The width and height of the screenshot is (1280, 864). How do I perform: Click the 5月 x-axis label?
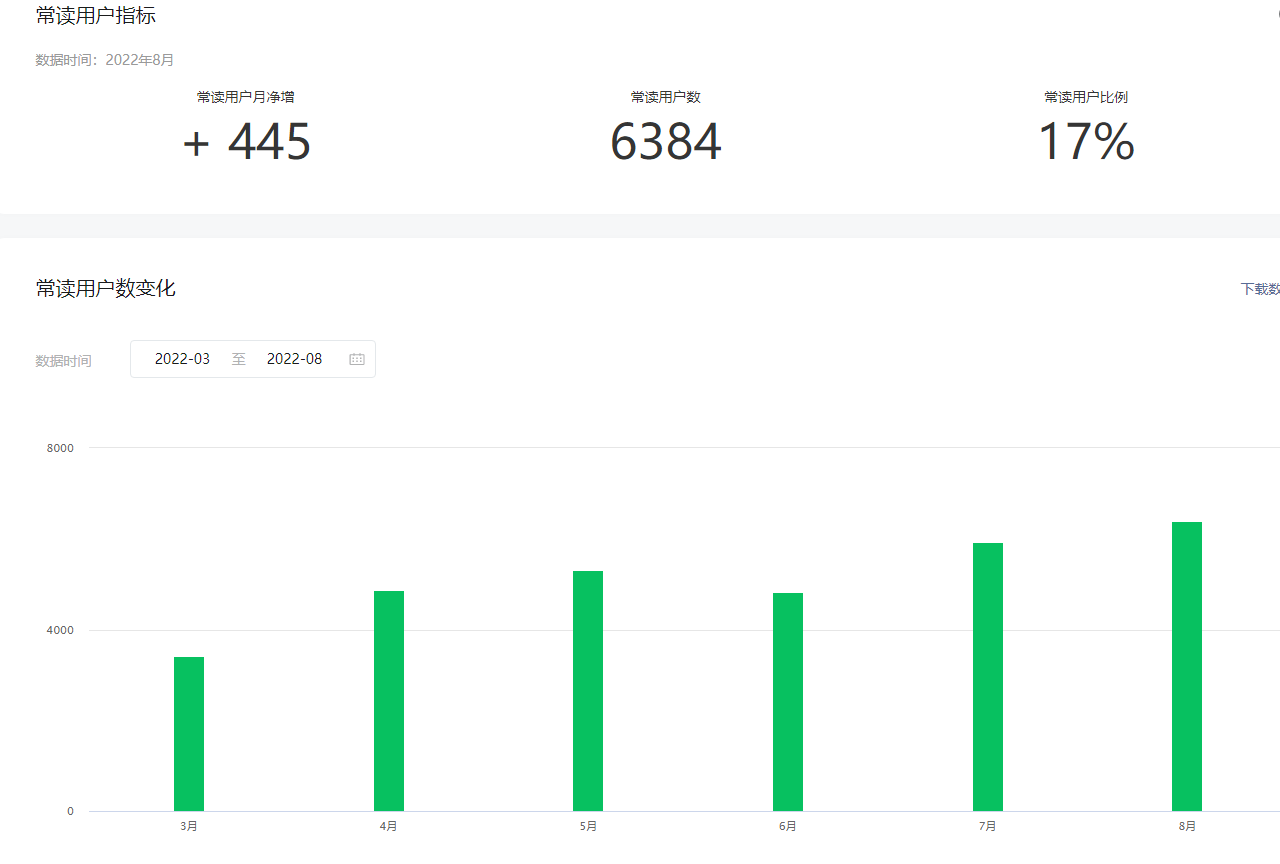click(x=588, y=826)
